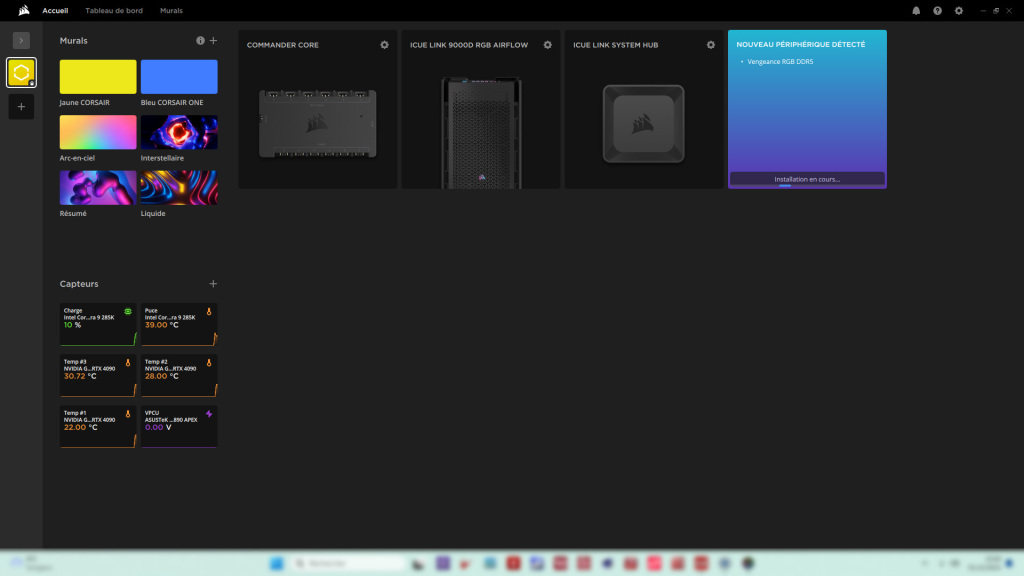Select the yellow hexagon profile icon
The height and width of the screenshot is (576, 1024).
22,72
